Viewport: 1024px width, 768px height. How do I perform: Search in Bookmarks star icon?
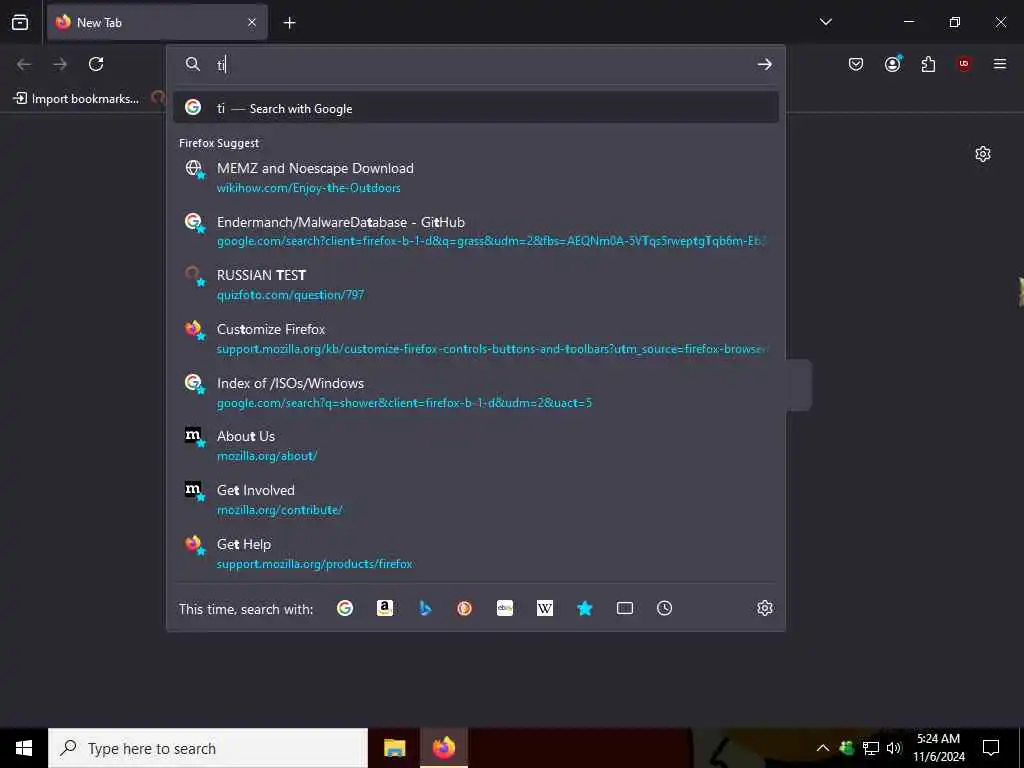point(584,608)
